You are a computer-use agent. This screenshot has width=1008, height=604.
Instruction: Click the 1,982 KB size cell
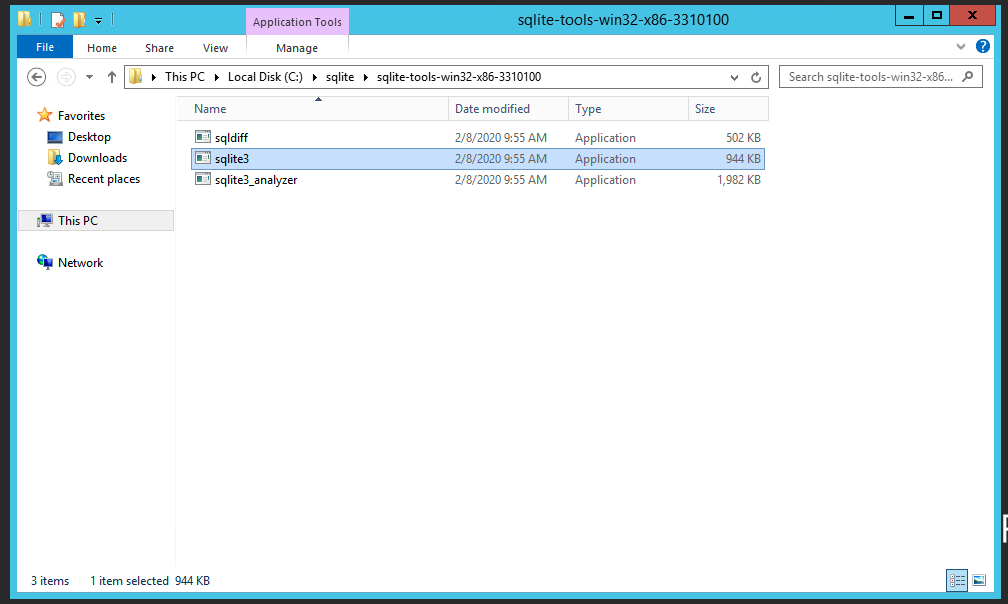[739, 180]
